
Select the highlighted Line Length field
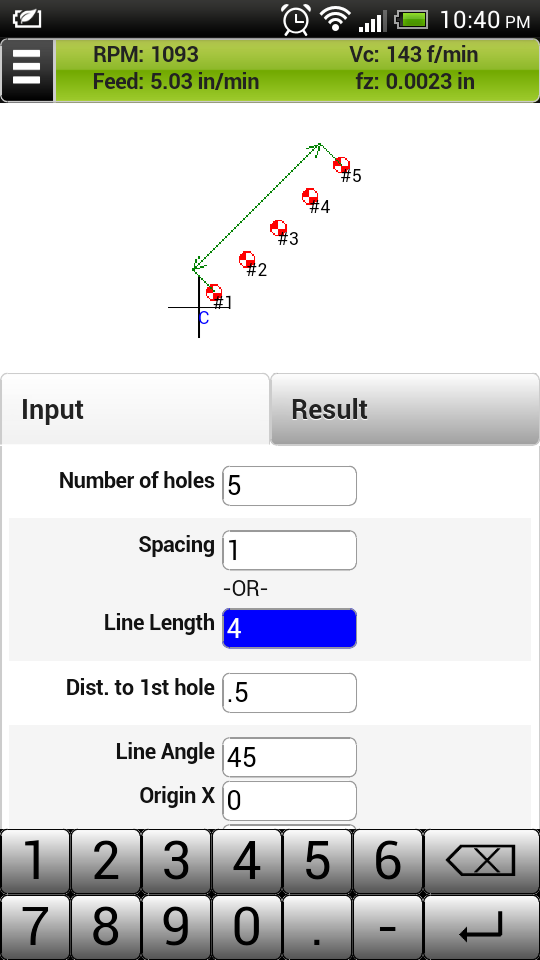click(x=289, y=628)
